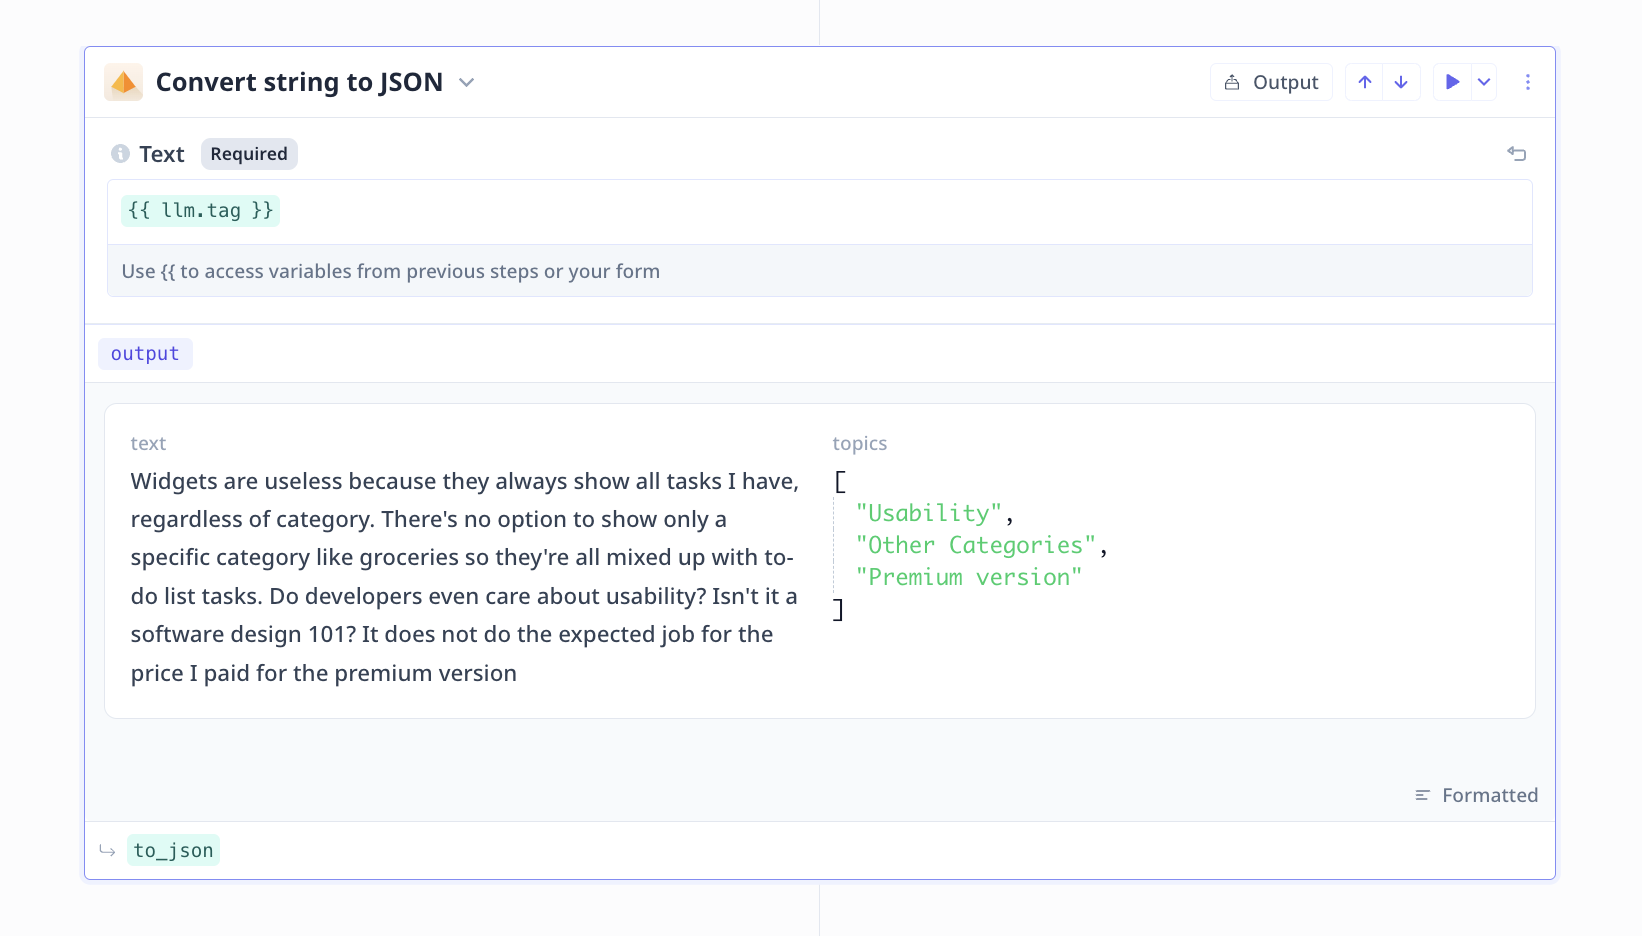
Task: Open run options chevron next to play
Action: click(1484, 82)
